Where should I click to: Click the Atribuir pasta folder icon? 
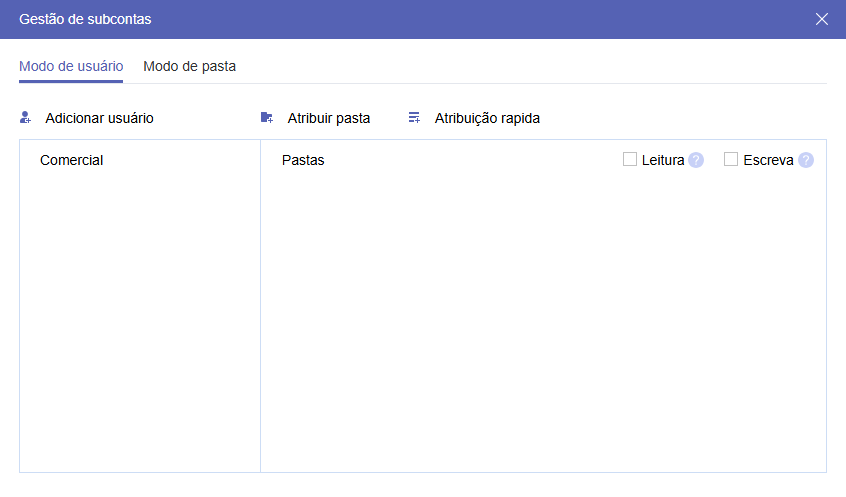coord(266,118)
